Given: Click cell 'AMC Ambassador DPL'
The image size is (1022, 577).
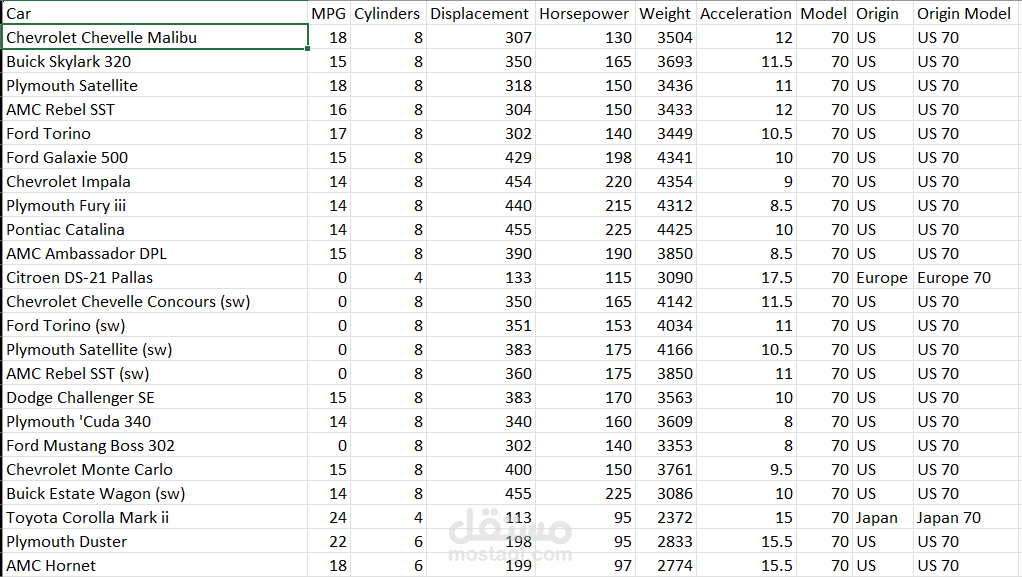Looking at the screenshot, I should tap(155, 254).
